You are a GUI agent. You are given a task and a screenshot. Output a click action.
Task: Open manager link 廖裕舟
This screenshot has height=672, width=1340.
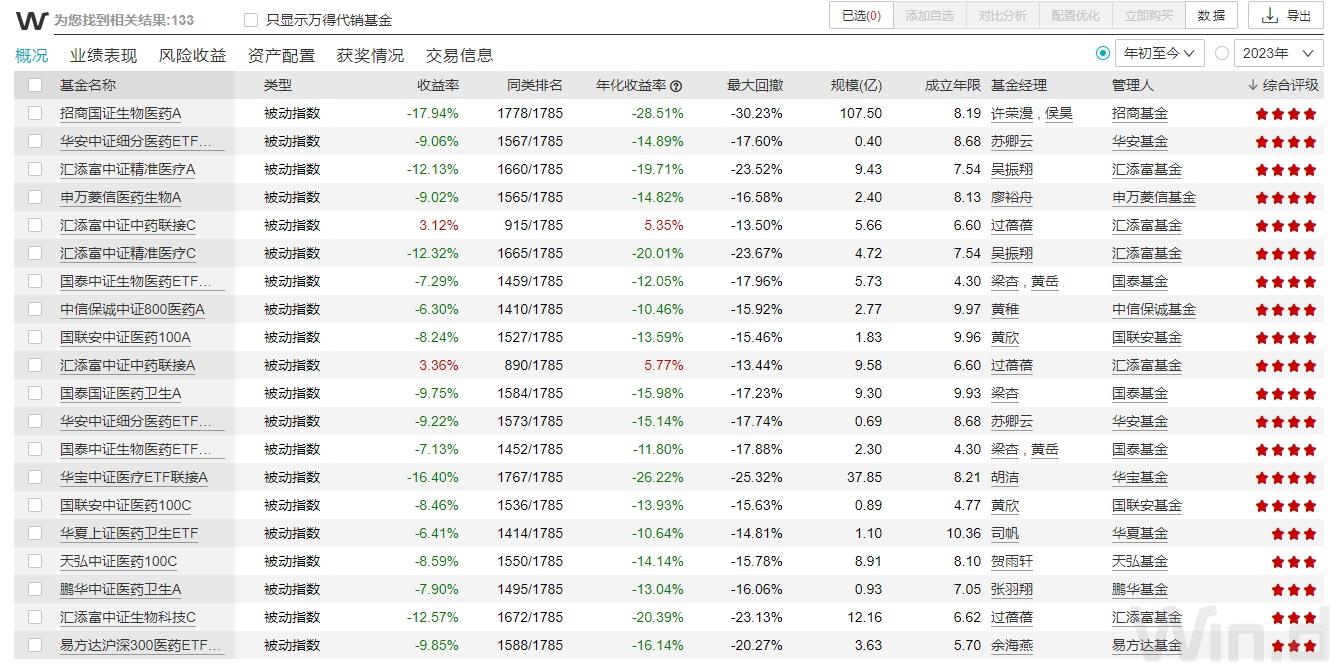1012,198
